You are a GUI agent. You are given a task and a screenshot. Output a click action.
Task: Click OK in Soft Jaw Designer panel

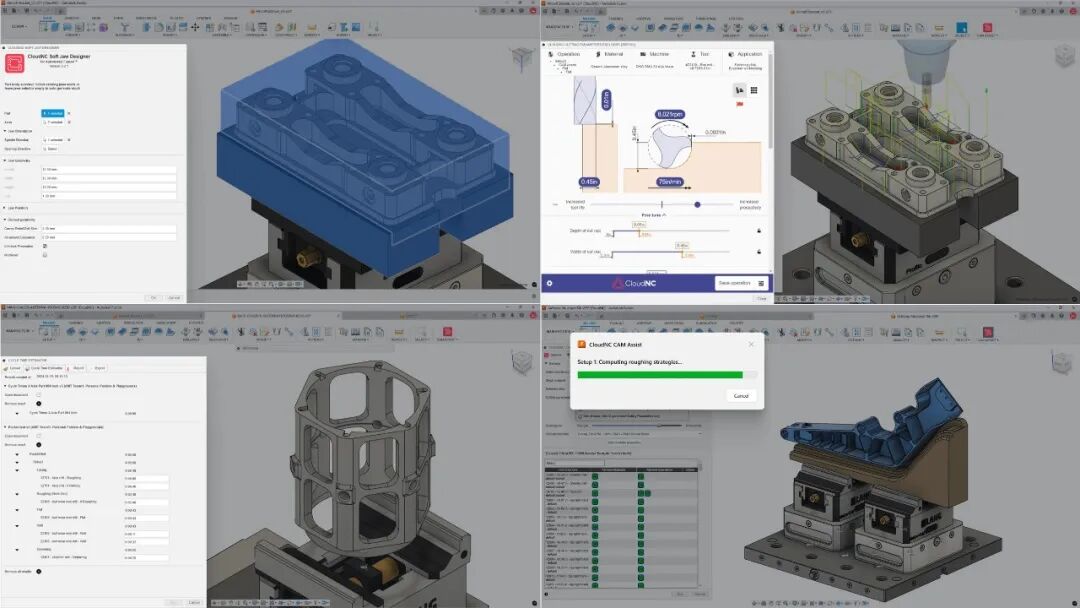pyautogui.click(x=154, y=297)
